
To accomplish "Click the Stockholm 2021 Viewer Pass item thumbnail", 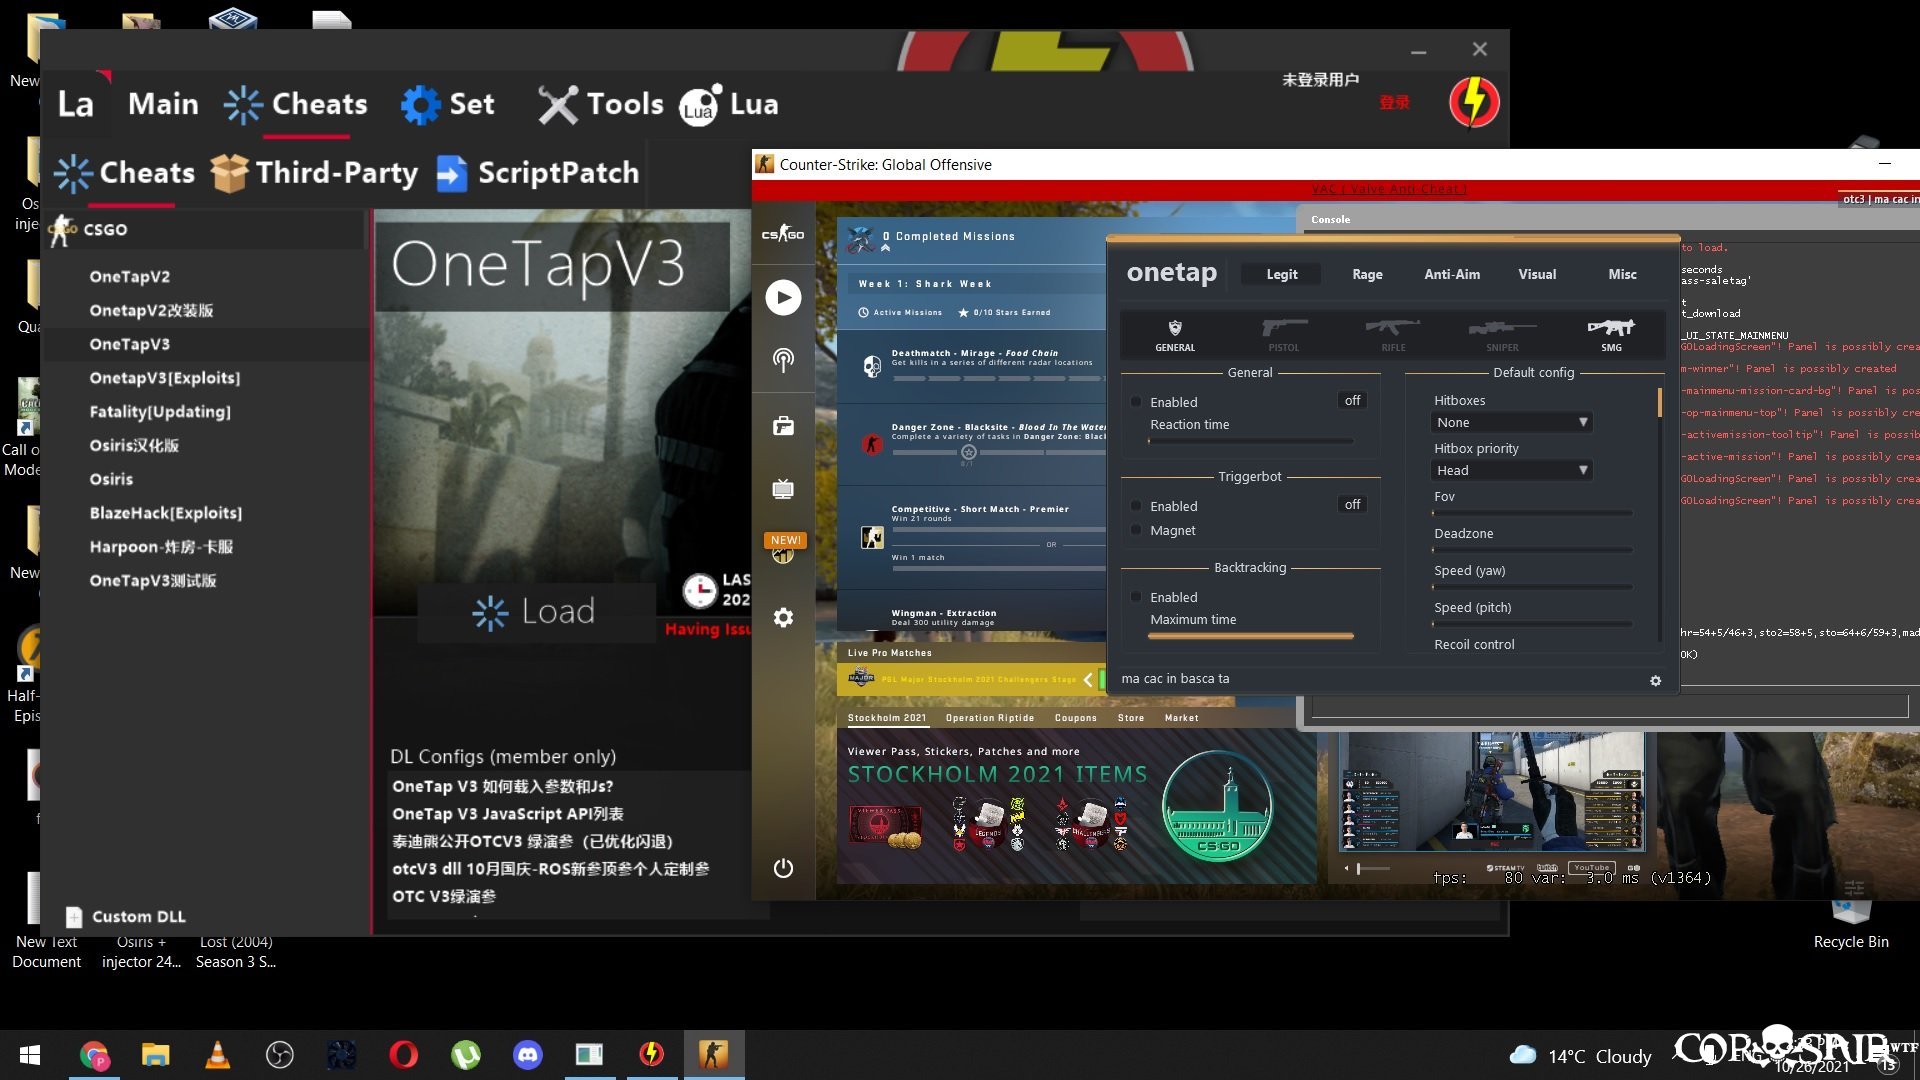I will click(x=886, y=825).
